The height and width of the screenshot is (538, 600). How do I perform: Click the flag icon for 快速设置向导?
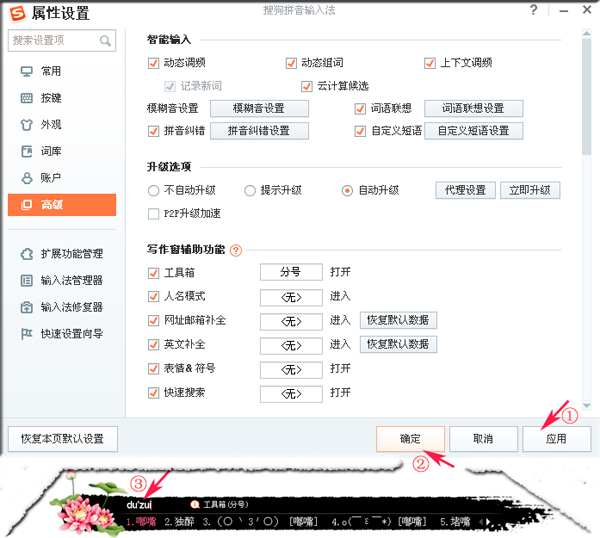click(x=26, y=334)
